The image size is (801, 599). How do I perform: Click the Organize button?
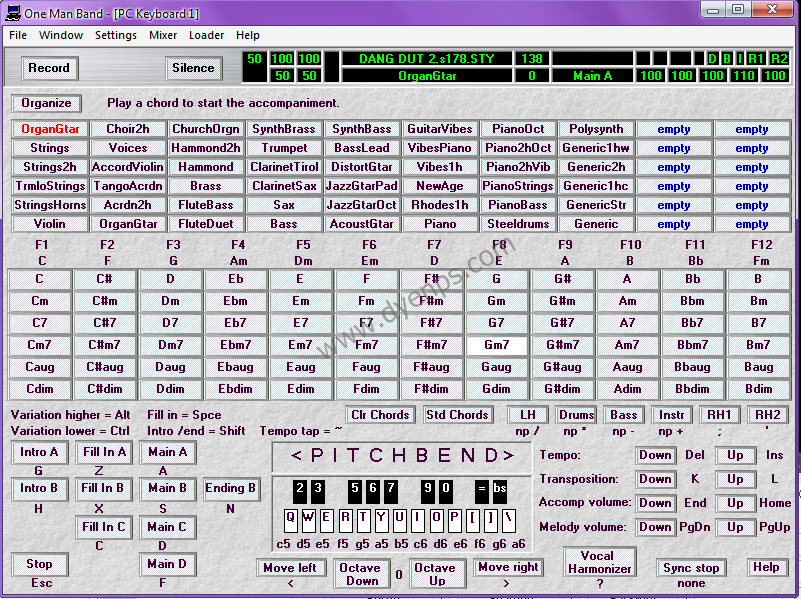tap(45, 103)
